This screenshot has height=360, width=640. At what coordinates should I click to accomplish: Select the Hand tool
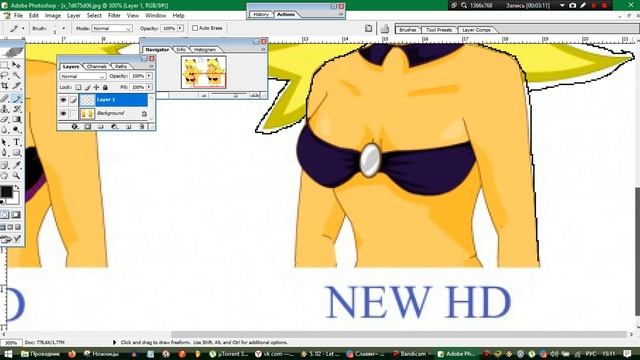[x=4, y=176]
